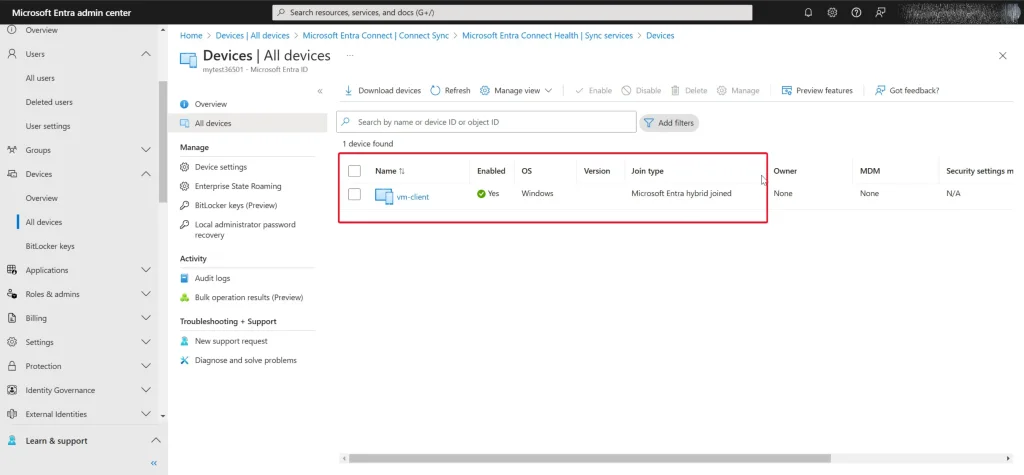Click the Disable toolbar button
1024x475 pixels.
641,90
